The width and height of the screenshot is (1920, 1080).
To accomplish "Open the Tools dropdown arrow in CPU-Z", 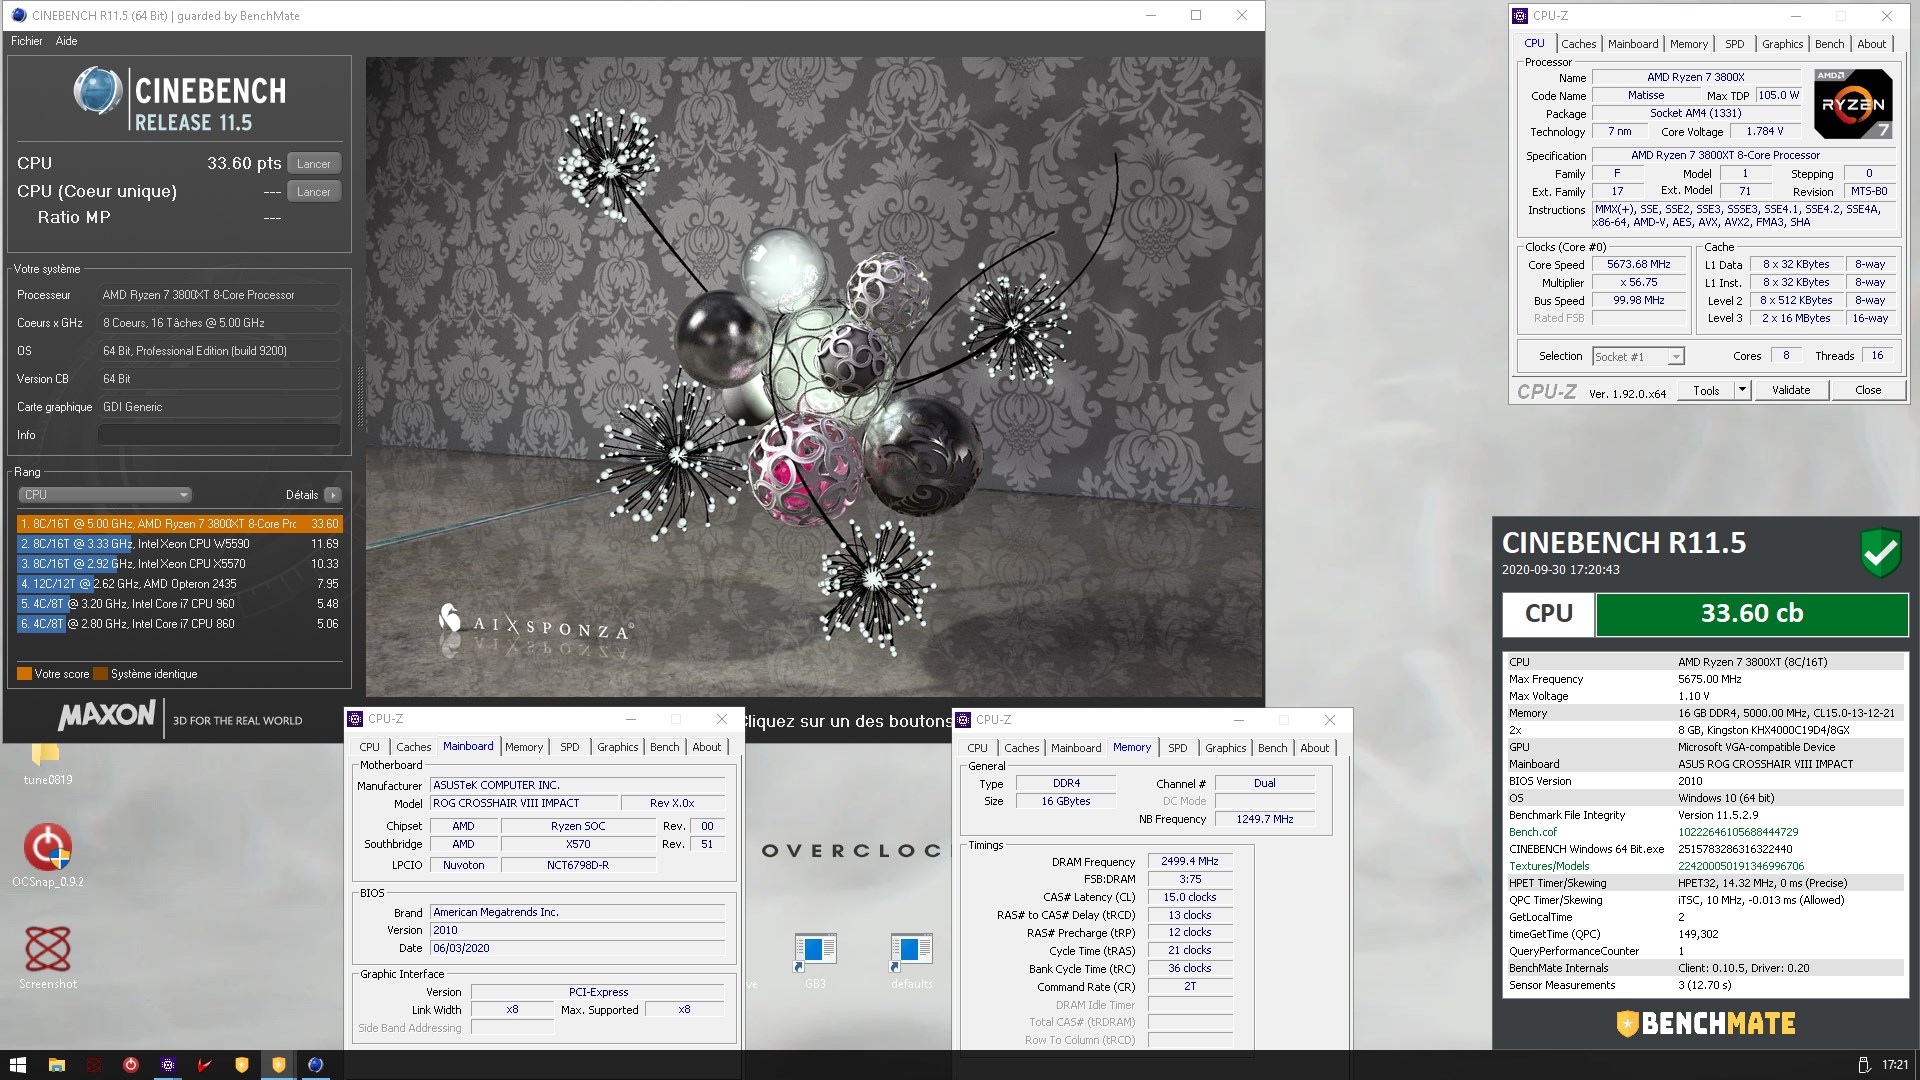I will [x=1742, y=390].
